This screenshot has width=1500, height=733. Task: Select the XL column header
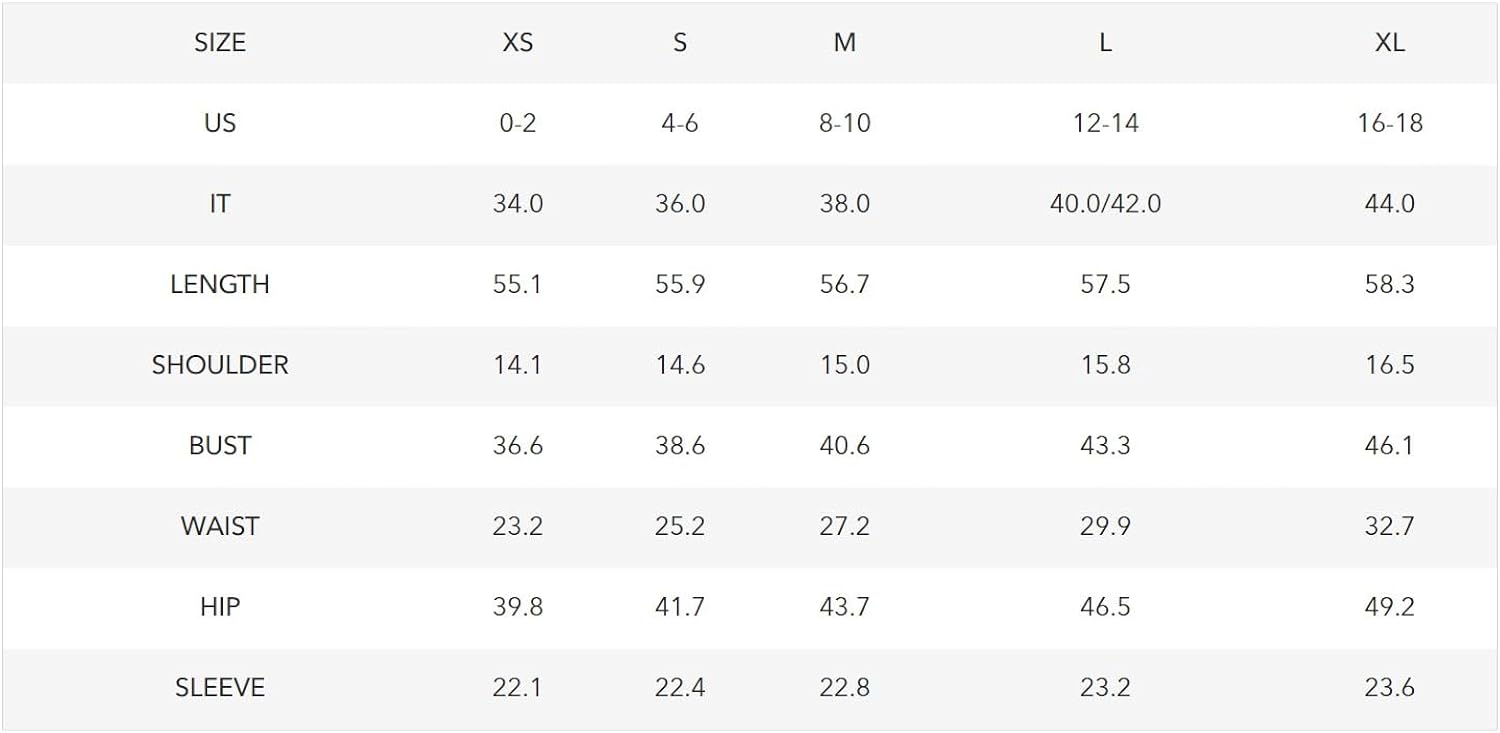pyautogui.click(x=1390, y=43)
